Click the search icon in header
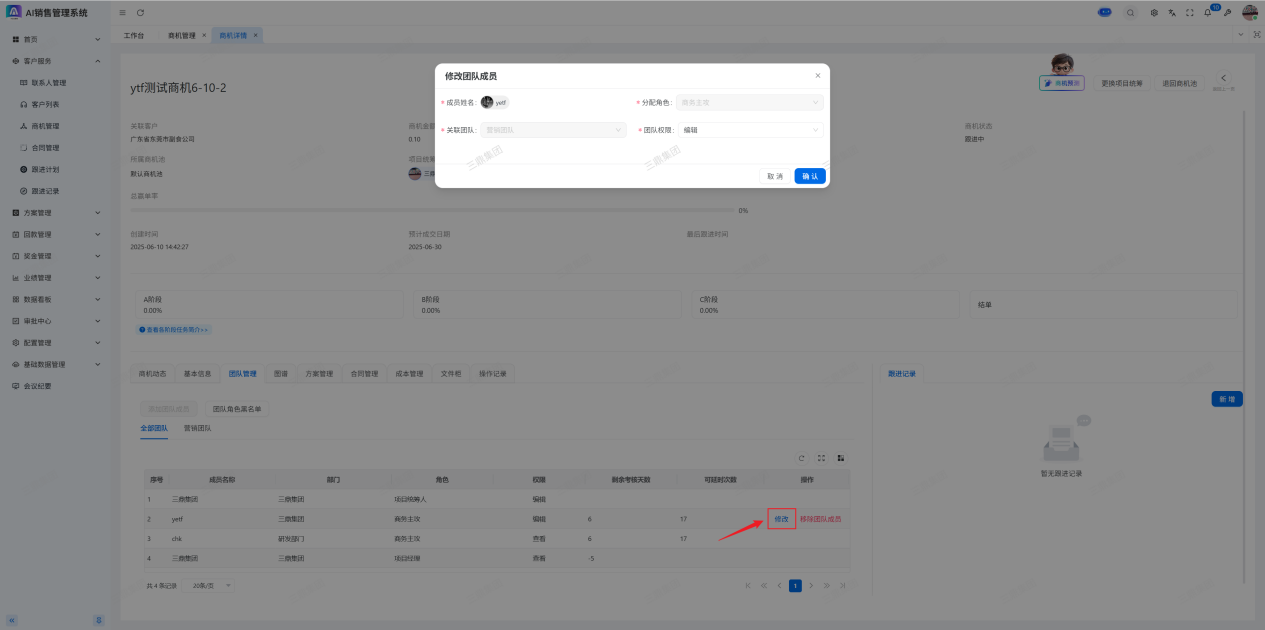Screen dimensions: 1265x630 1130,12
